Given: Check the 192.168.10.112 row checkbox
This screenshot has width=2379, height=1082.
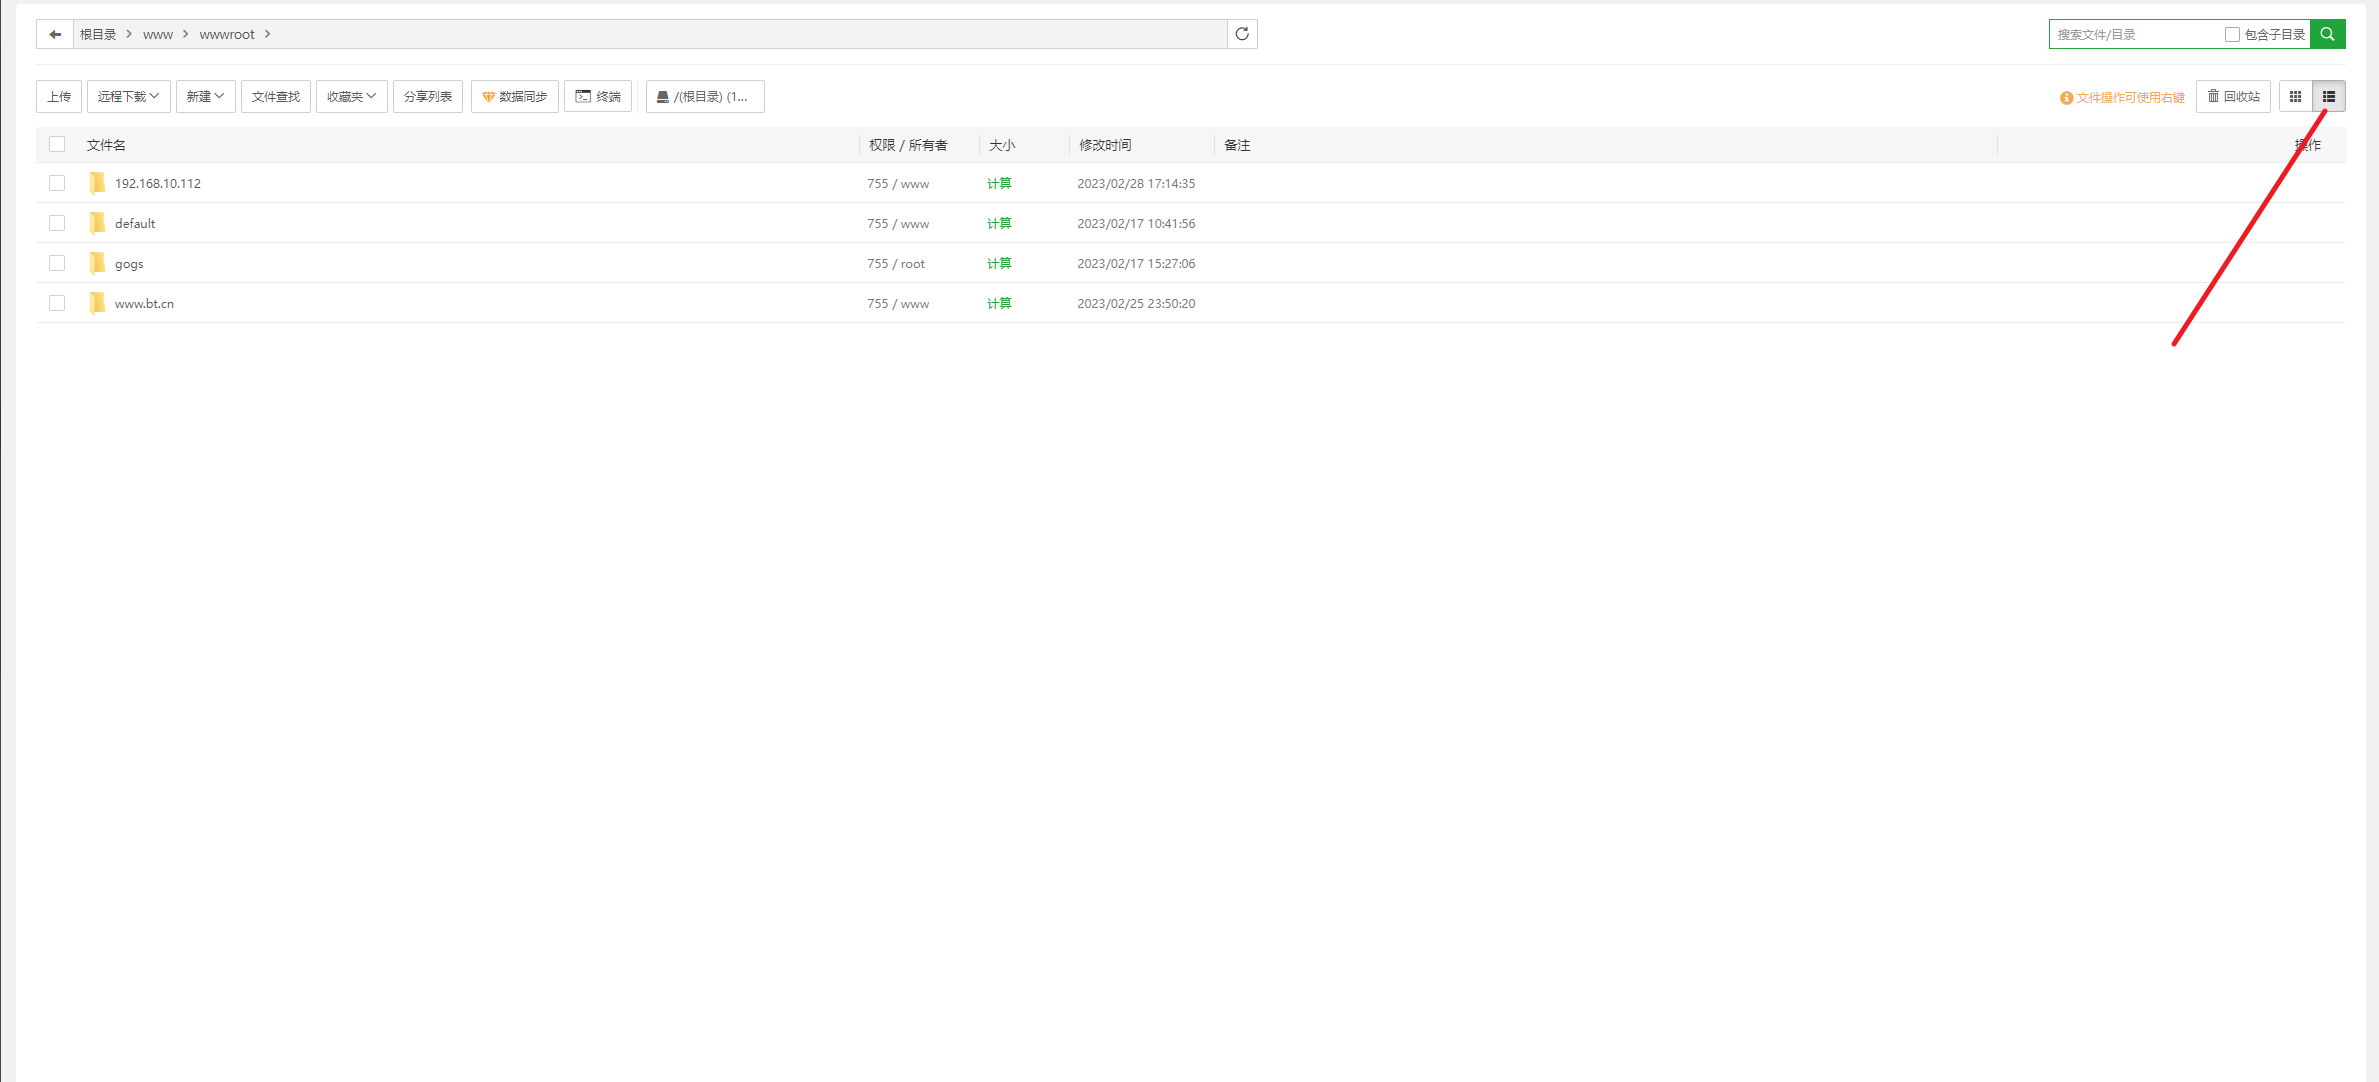Looking at the screenshot, I should pyautogui.click(x=57, y=183).
